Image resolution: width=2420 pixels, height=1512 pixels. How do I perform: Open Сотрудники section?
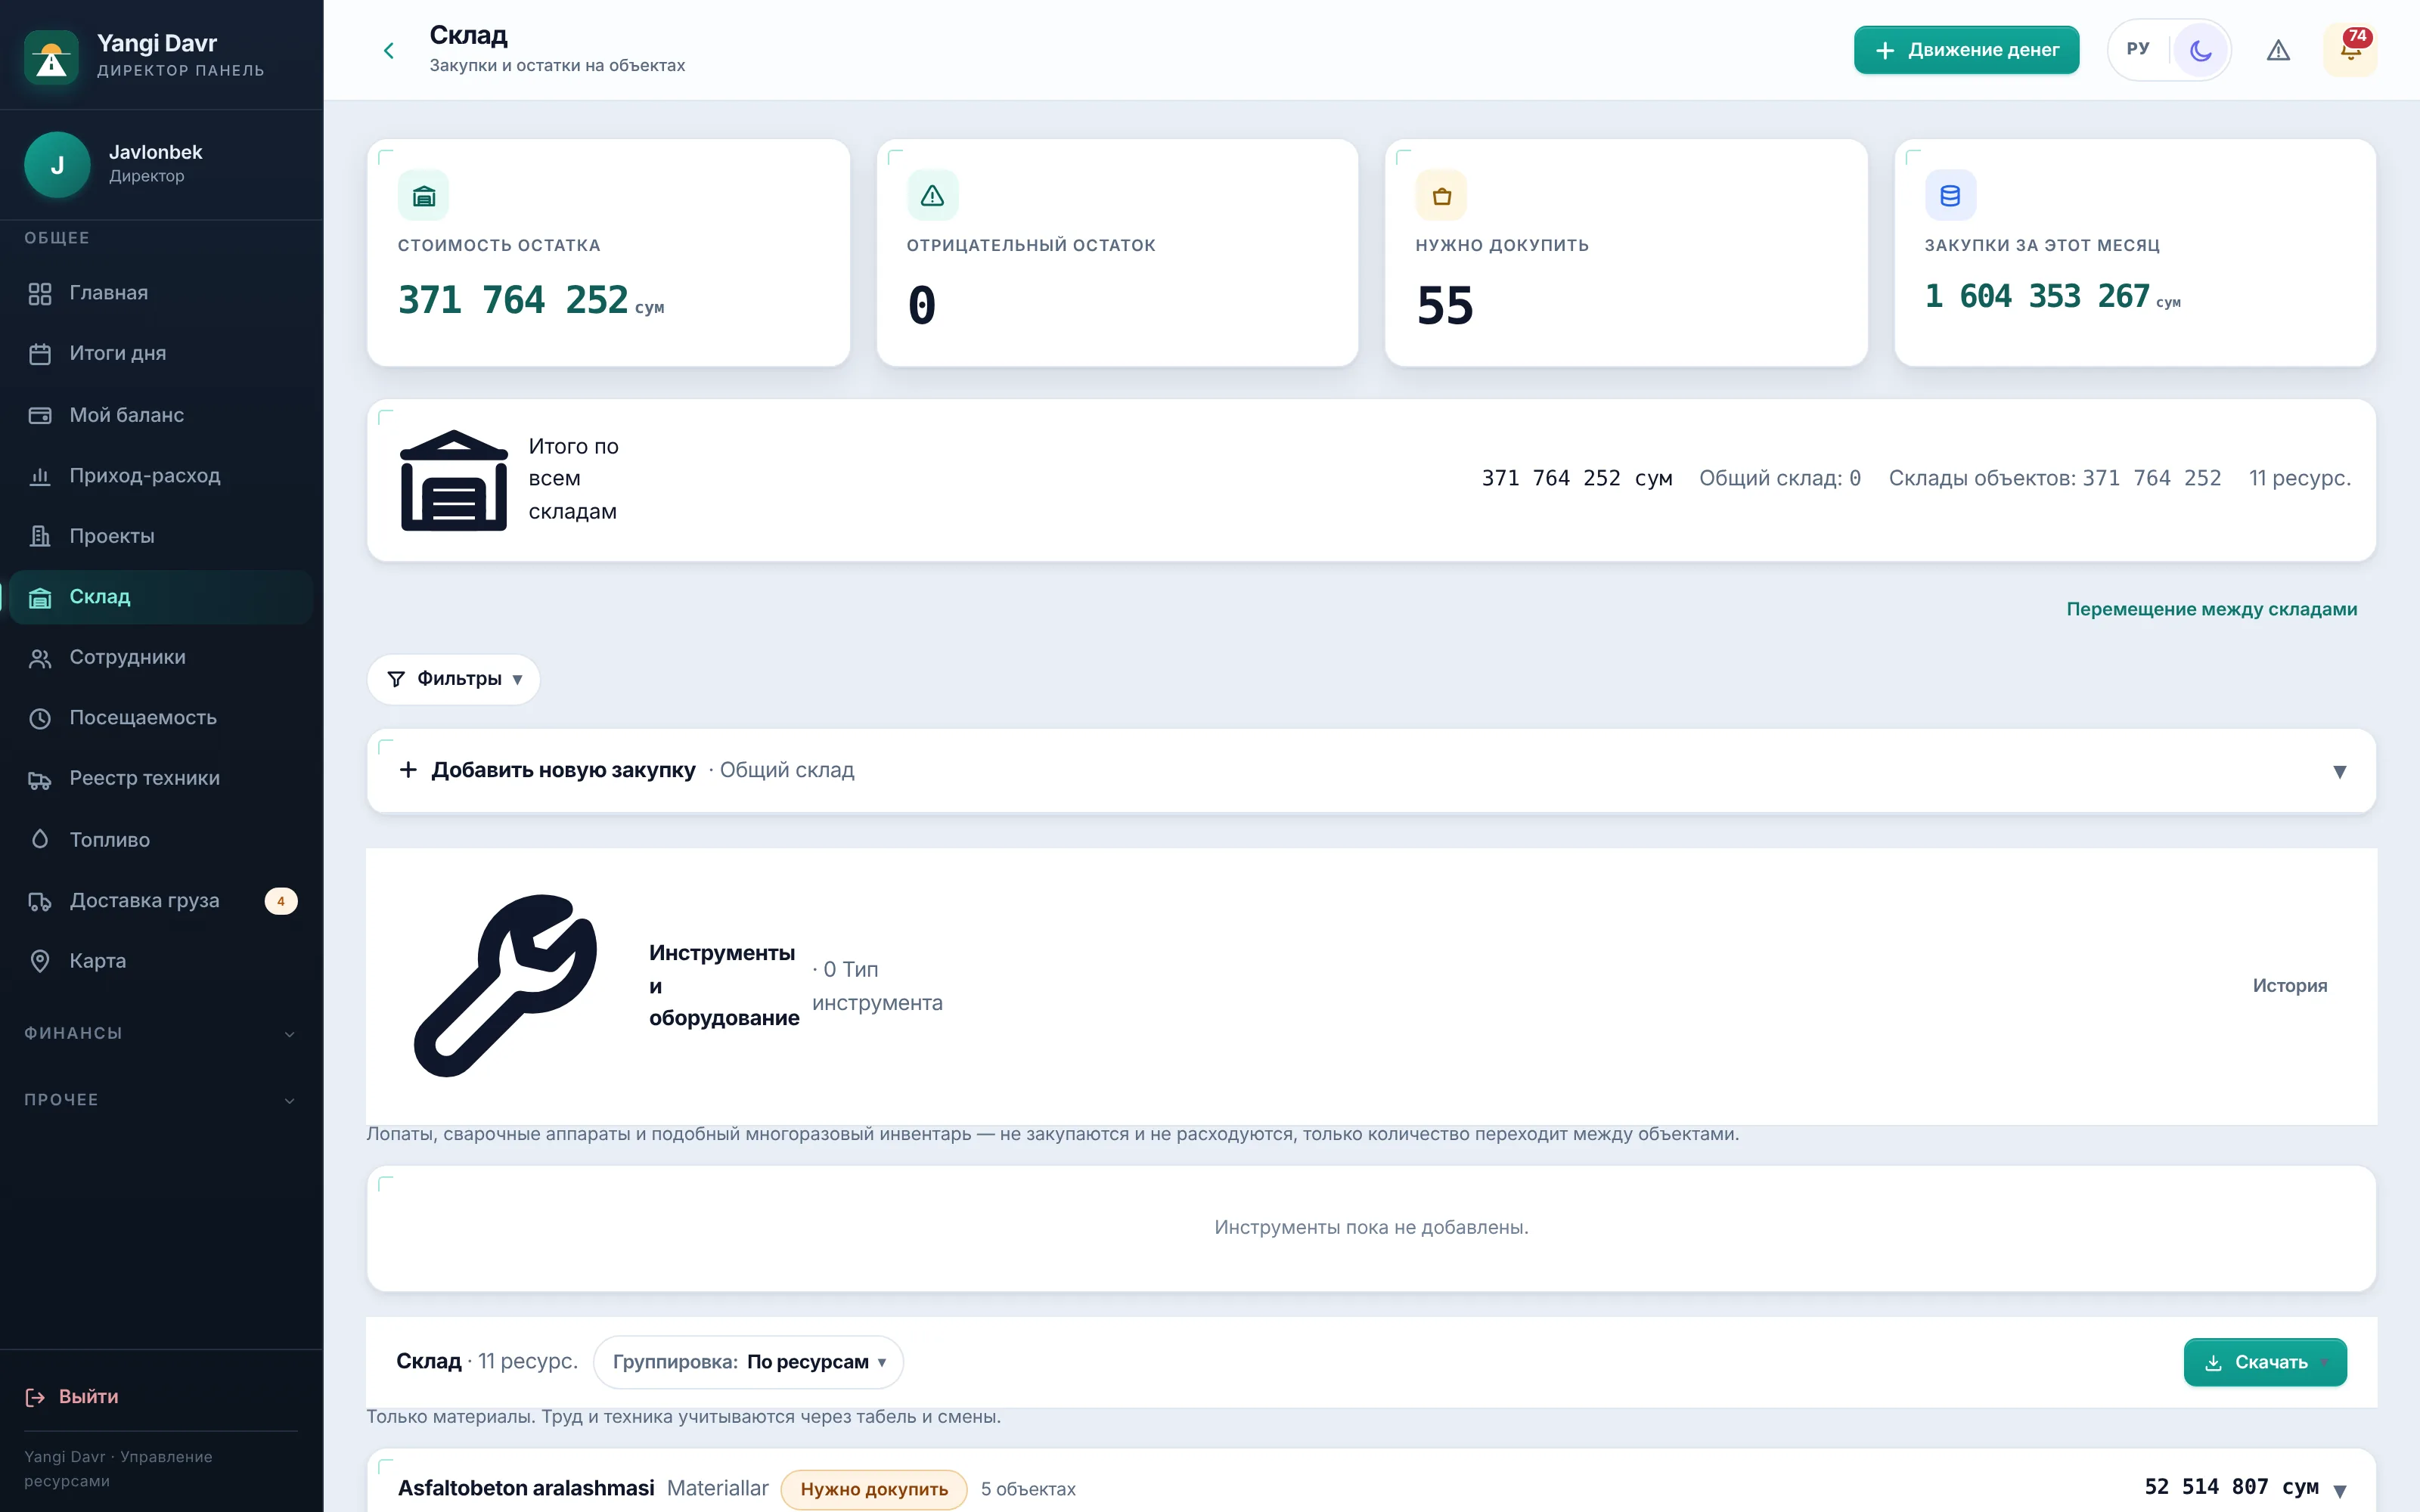pos(161,658)
